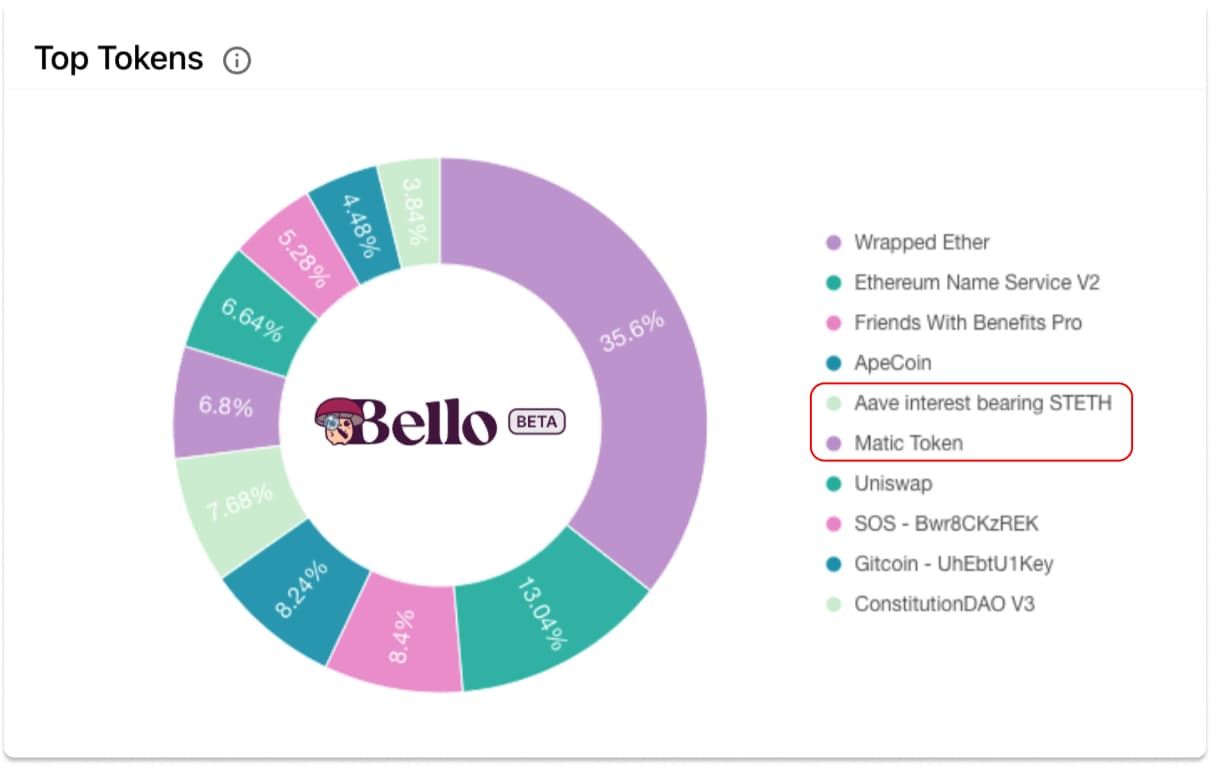1211x766 pixels.
Task: Toggle the Friends With Benefits Pro legend entry
Action: pyautogui.click(x=953, y=323)
